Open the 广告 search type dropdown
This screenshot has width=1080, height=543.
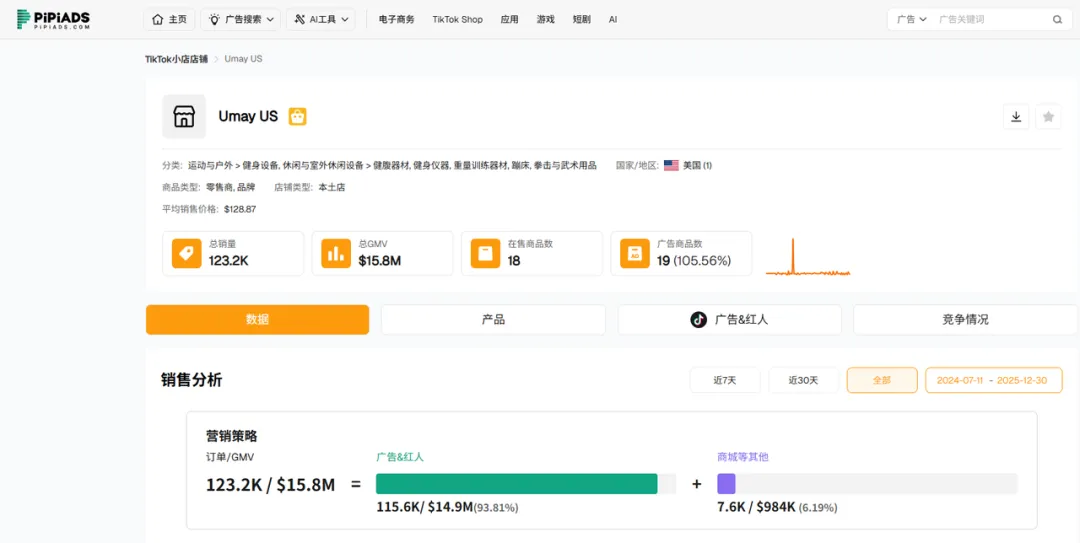tap(911, 20)
